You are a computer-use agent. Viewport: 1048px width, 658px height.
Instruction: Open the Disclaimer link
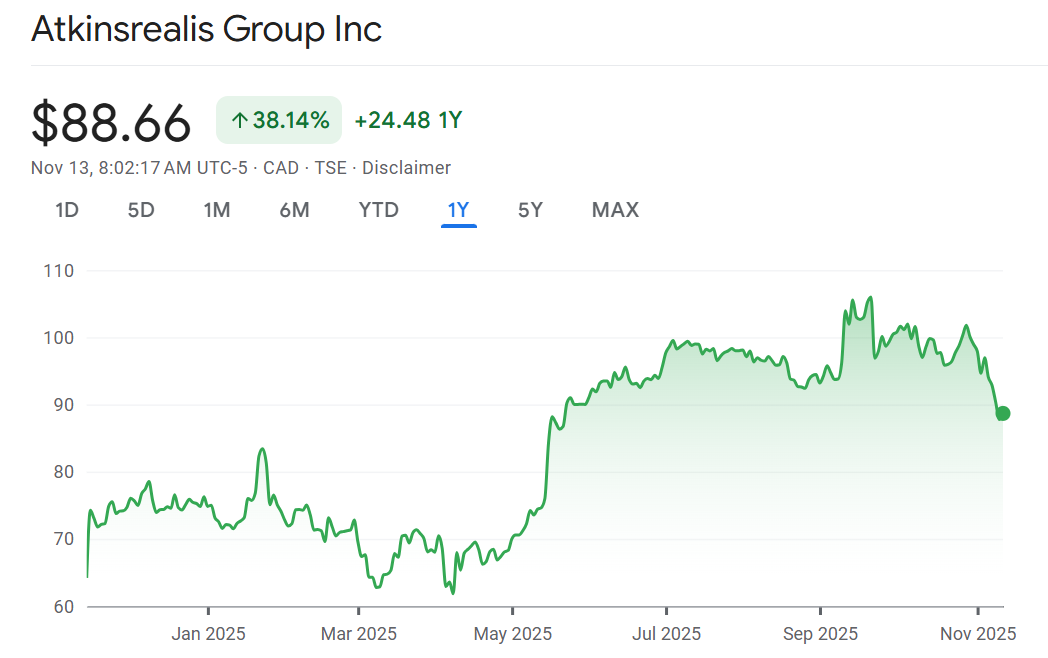(x=406, y=168)
